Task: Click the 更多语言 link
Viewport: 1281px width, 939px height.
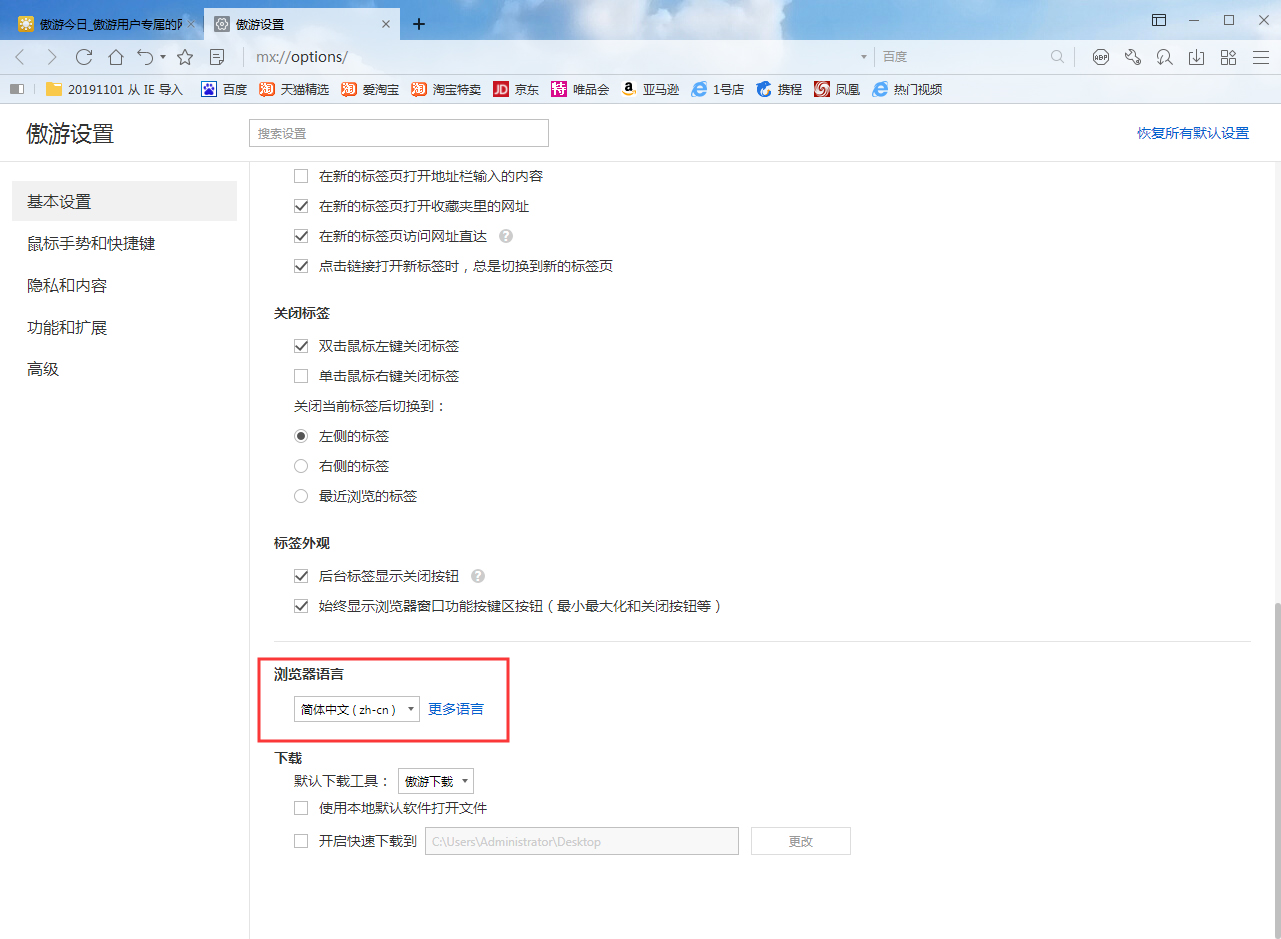Action: (455, 708)
